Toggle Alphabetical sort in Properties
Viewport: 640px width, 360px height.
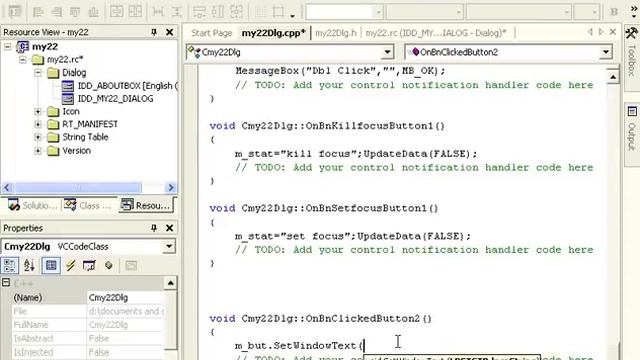[29, 266]
